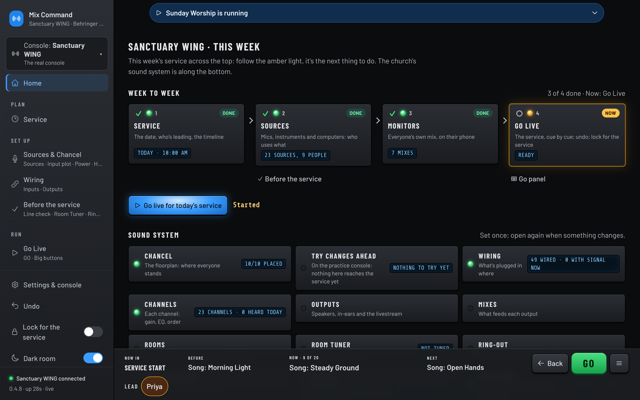
Task: Open the Sources step card
Action: pyautogui.click(x=313, y=135)
